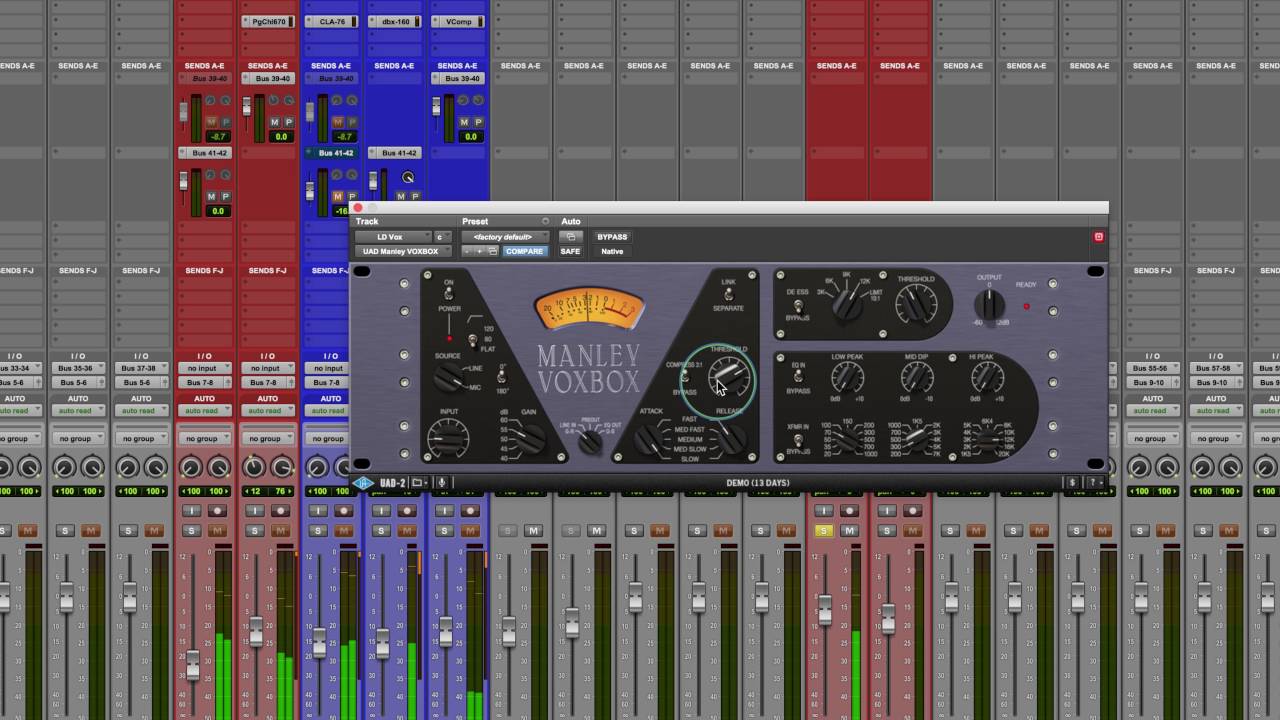Image resolution: width=1280 pixels, height=720 pixels.
Task: Toggle the Power ON switch
Action: [448, 295]
